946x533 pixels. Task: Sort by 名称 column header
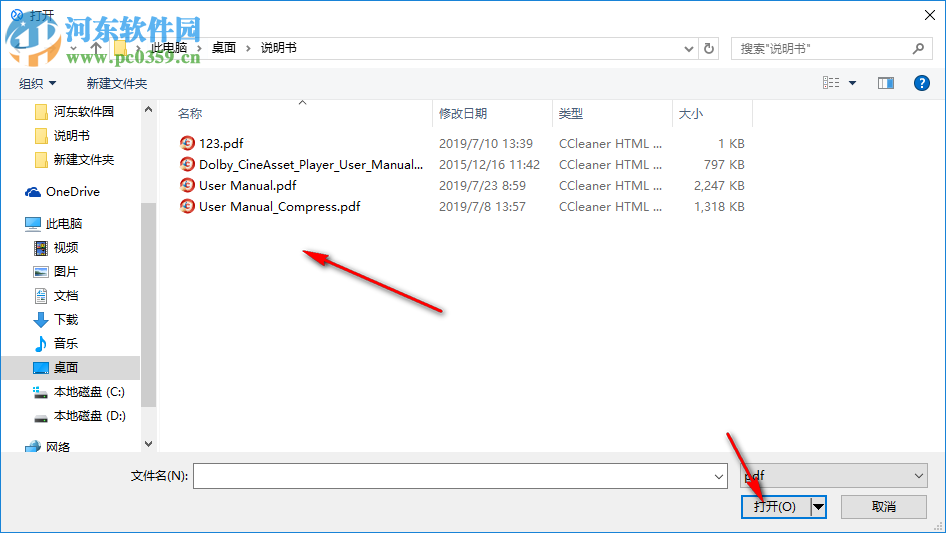pos(190,113)
